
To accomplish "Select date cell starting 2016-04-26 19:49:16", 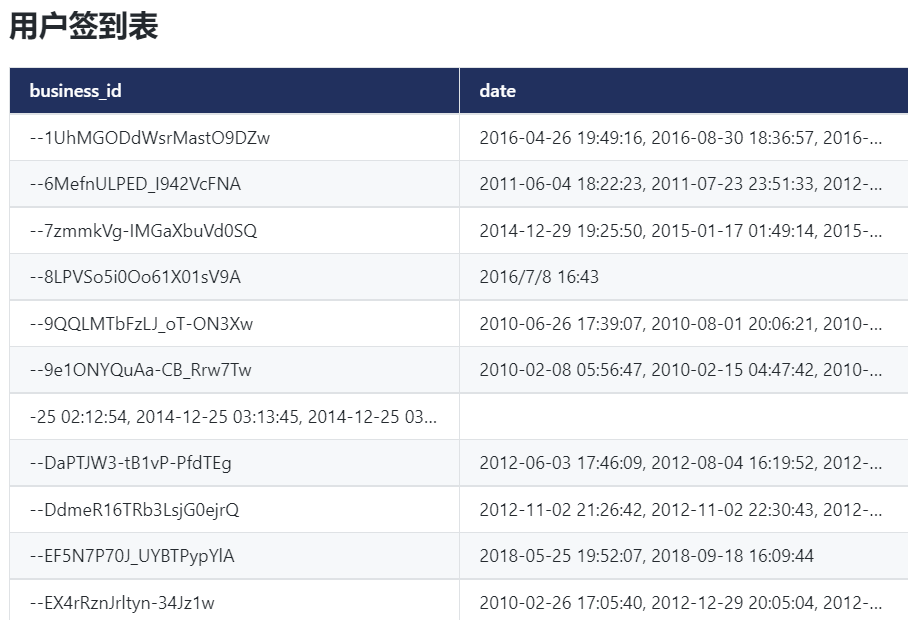I will [x=680, y=138].
